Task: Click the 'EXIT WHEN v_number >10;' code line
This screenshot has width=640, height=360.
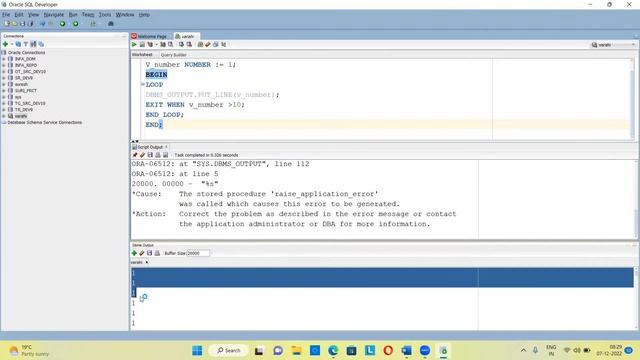Action: coord(195,105)
